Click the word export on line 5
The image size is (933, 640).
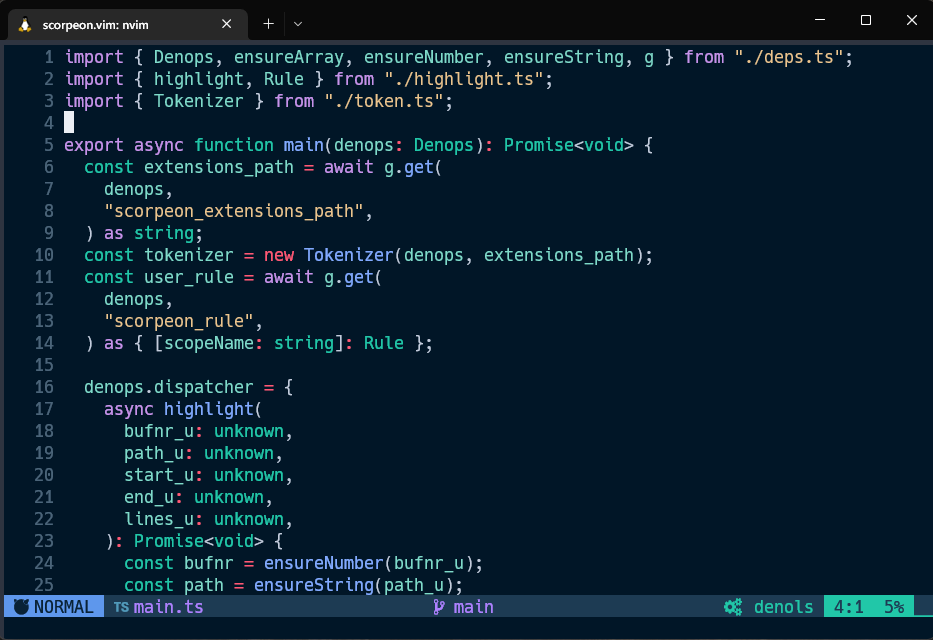(x=94, y=145)
